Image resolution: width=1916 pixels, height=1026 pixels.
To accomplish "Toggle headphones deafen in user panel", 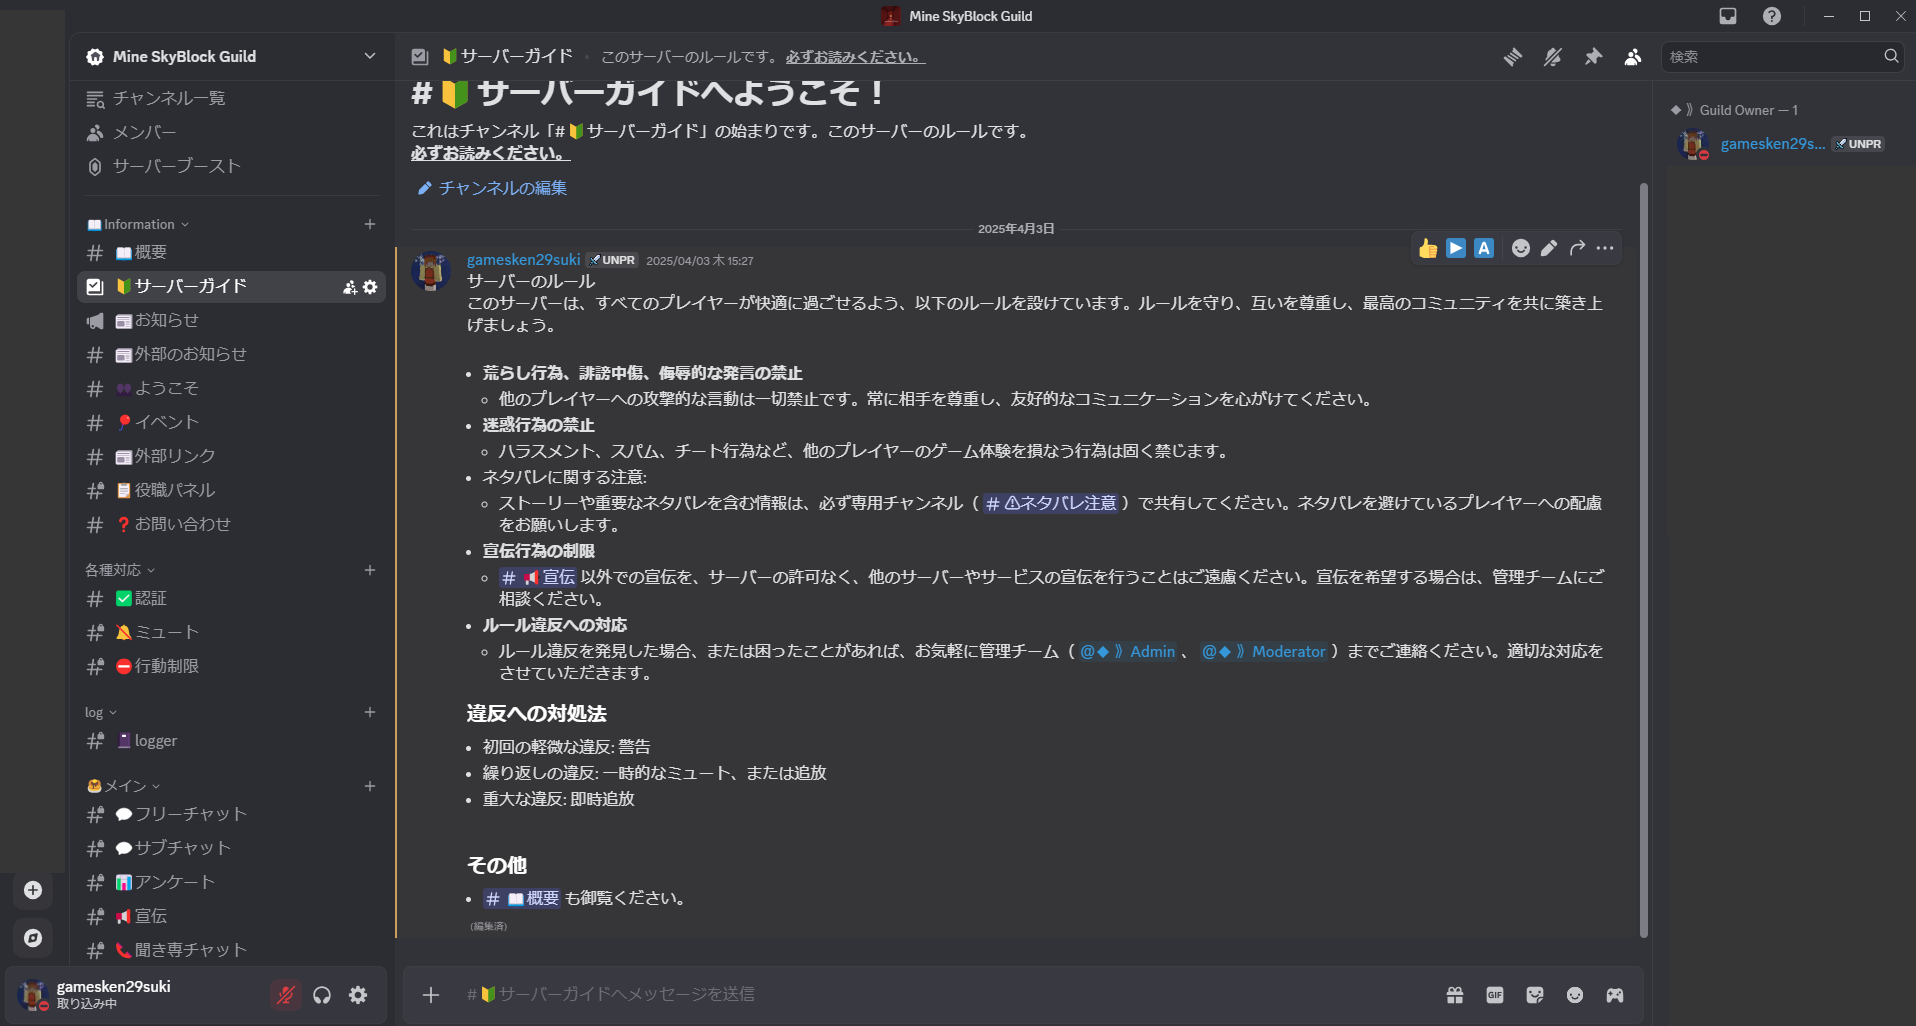I will (x=322, y=995).
